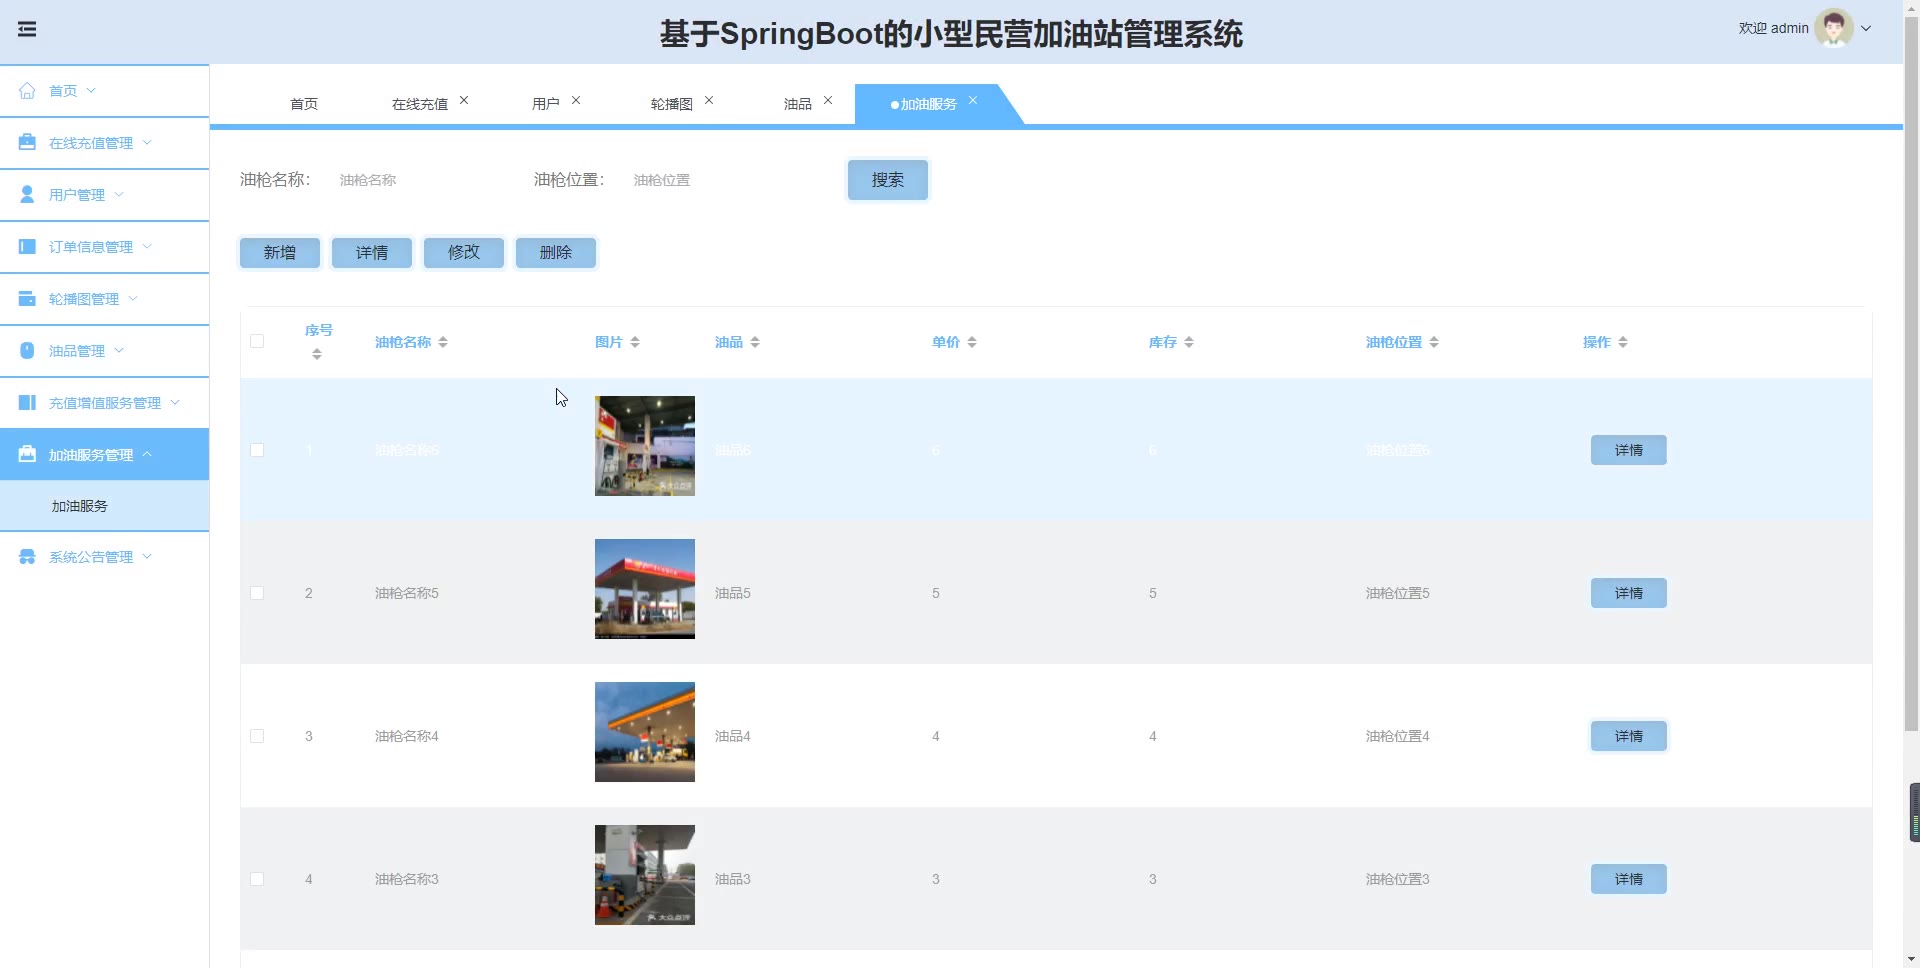Screen dimensions: 1920x968
Task: Switch to the 油品 tab
Action: click(798, 104)
